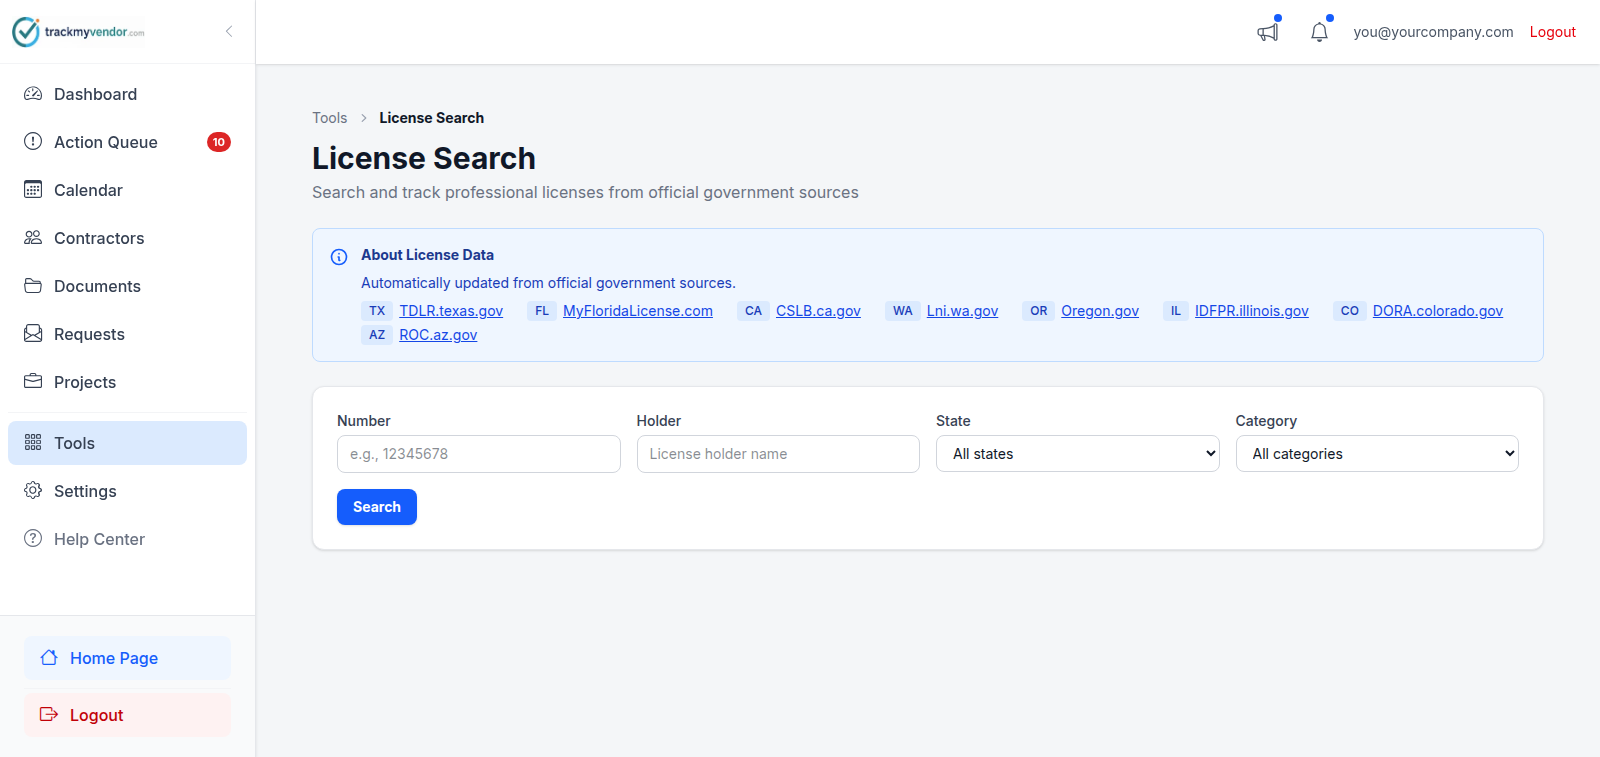Go to Calendar page

point(127,190)
